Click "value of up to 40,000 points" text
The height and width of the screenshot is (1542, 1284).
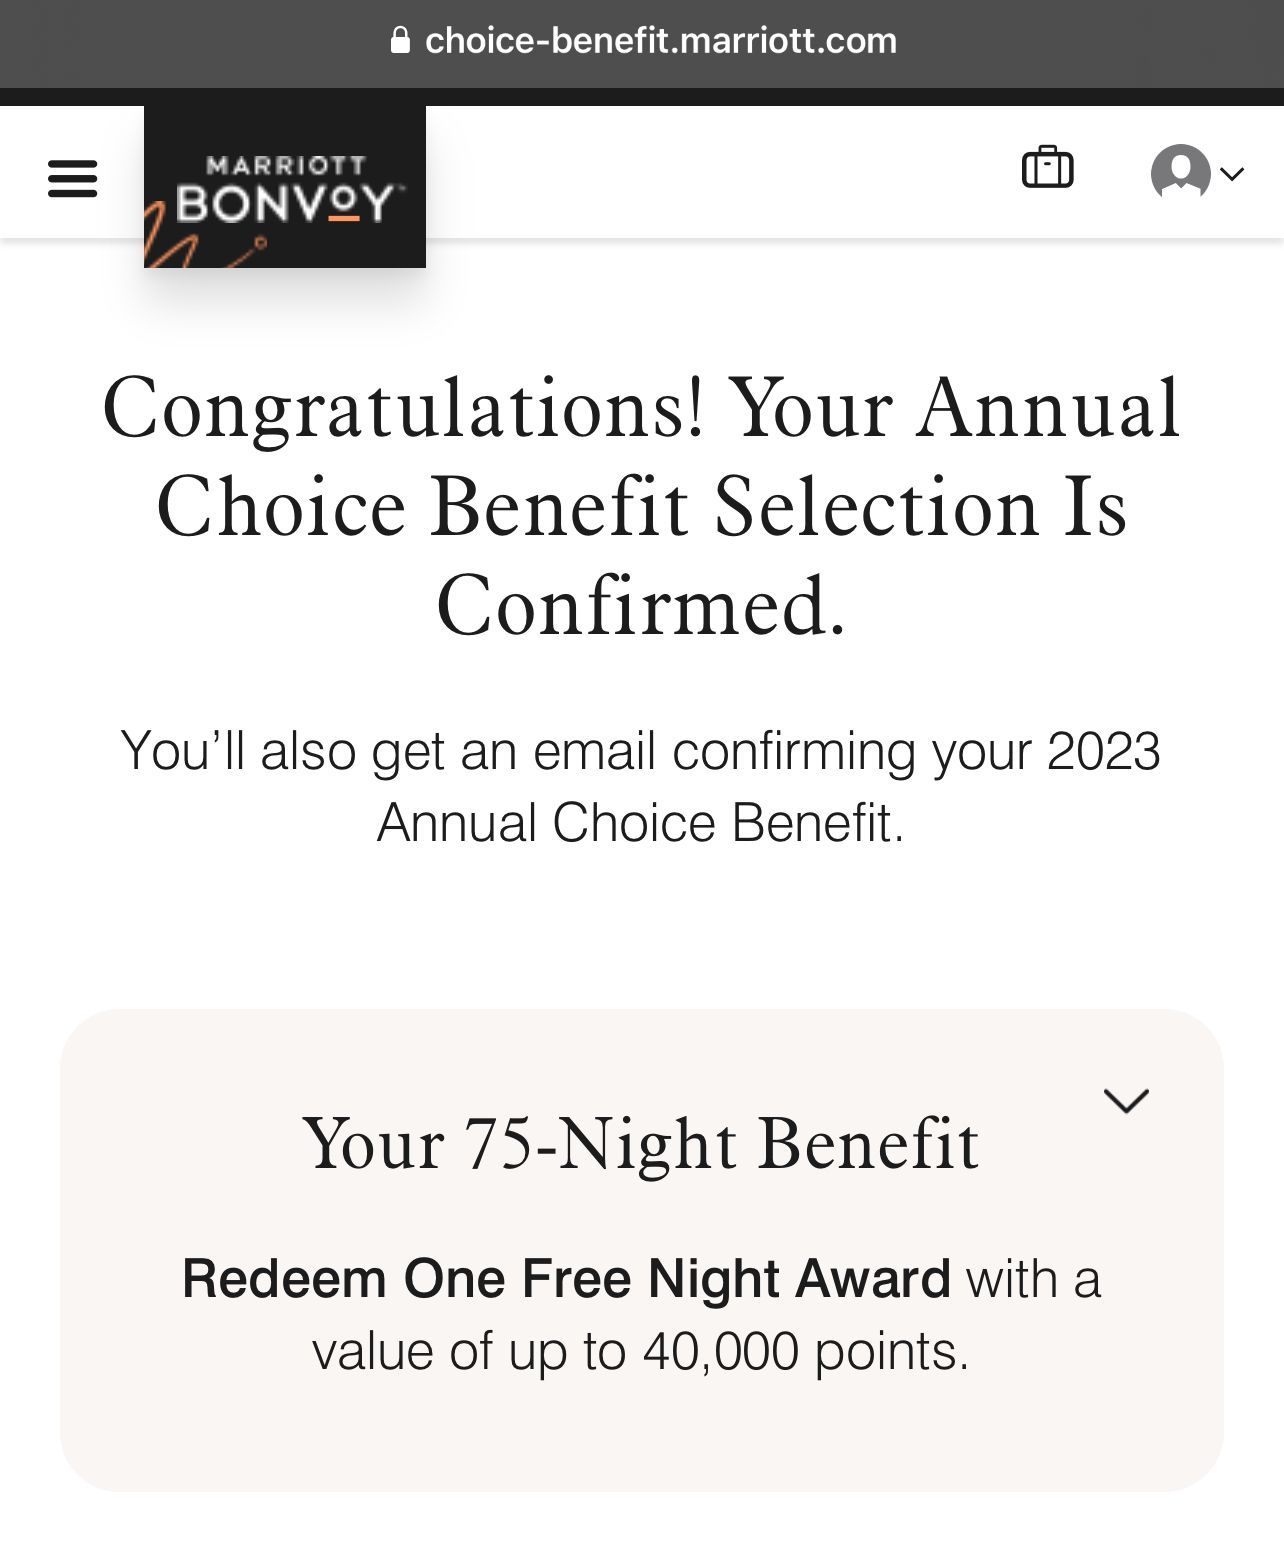(640, 1351)
